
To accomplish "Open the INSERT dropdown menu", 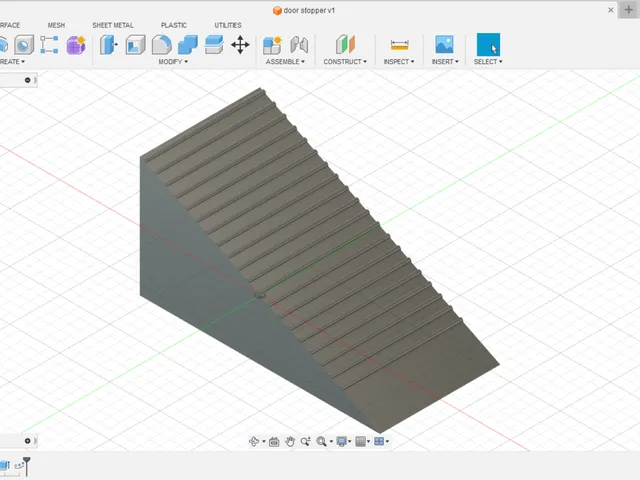I will click(445, 62).
